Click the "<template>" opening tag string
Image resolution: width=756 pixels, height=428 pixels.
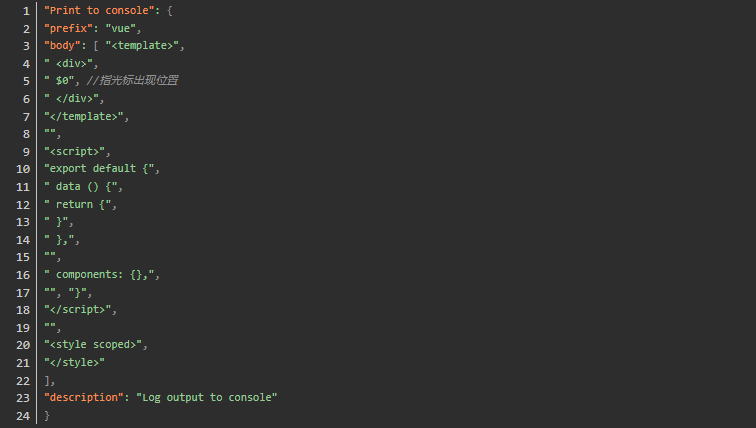[x=145, y=46]
